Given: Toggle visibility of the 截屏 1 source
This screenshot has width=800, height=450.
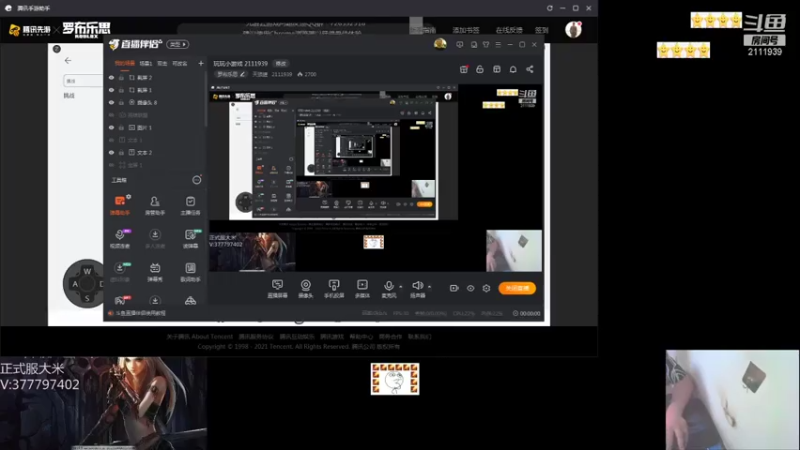Looking at the screenshot, I should coord(111,90).
